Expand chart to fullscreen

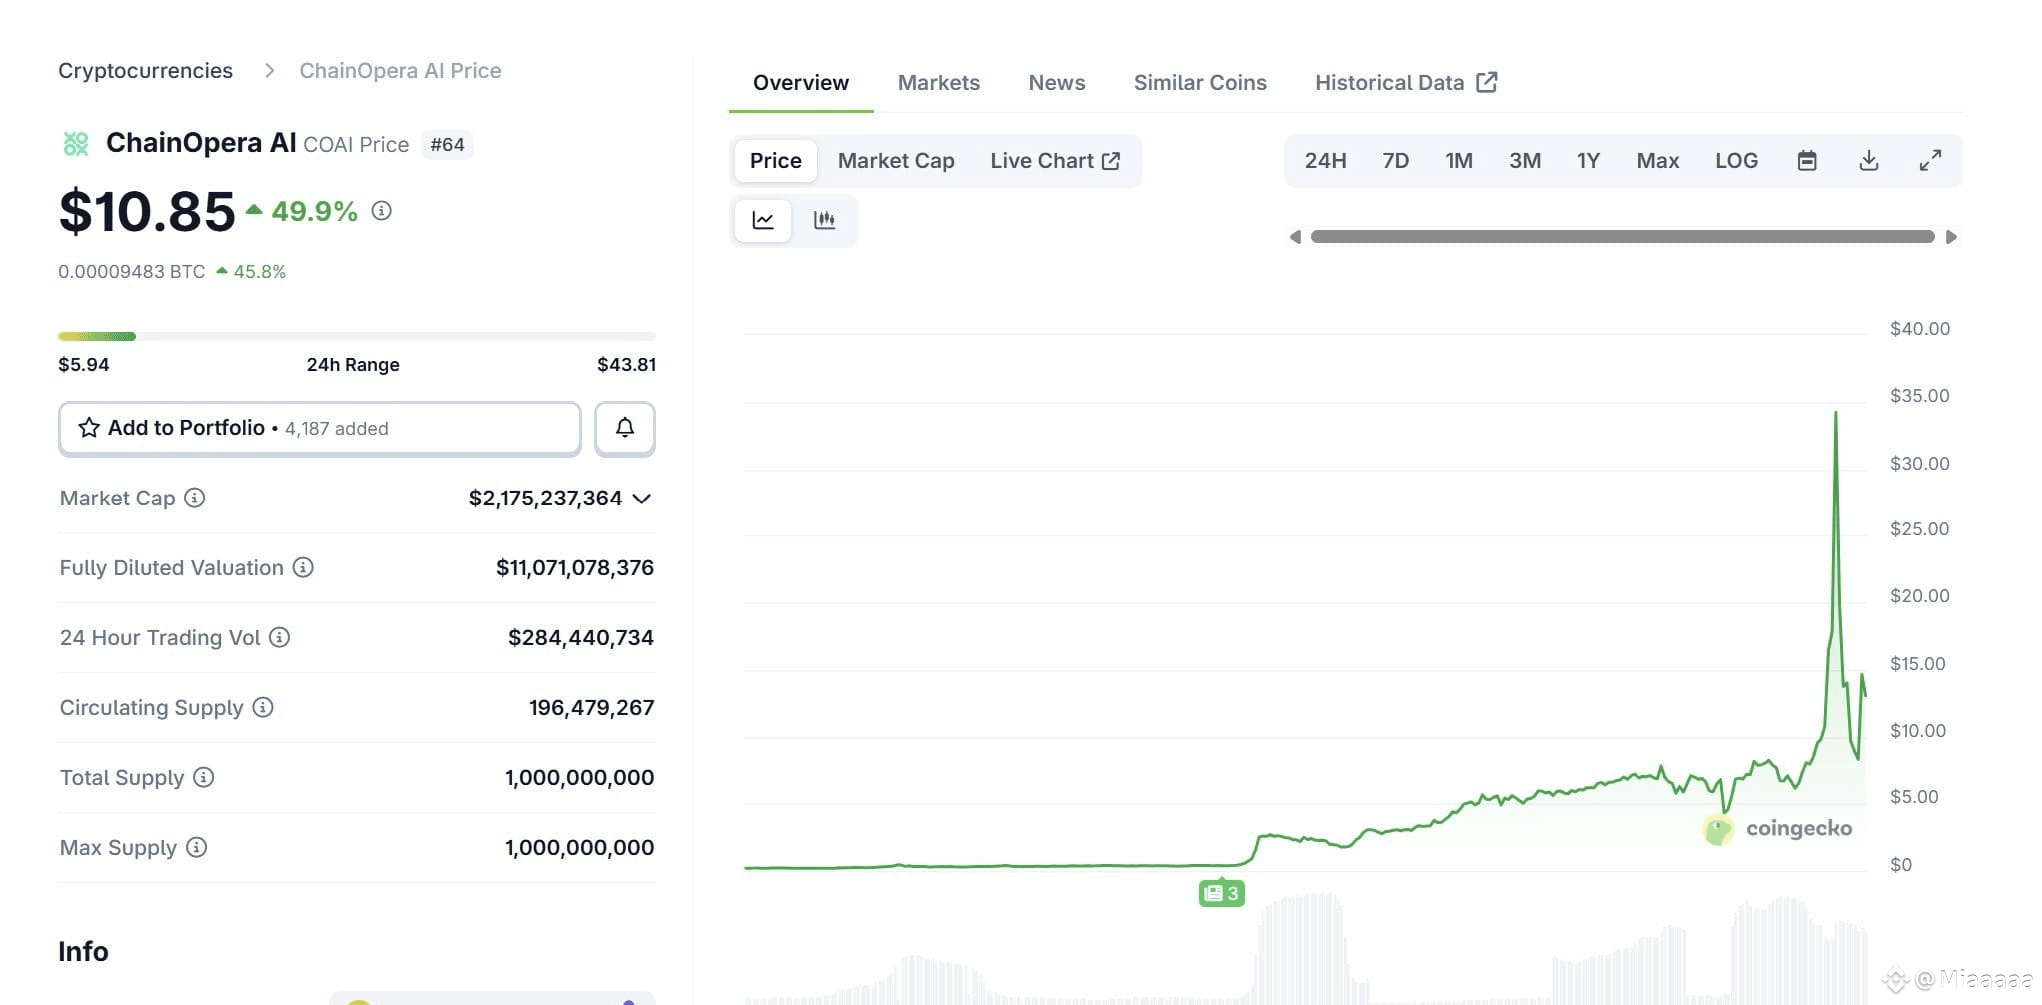click(1930, 161)
